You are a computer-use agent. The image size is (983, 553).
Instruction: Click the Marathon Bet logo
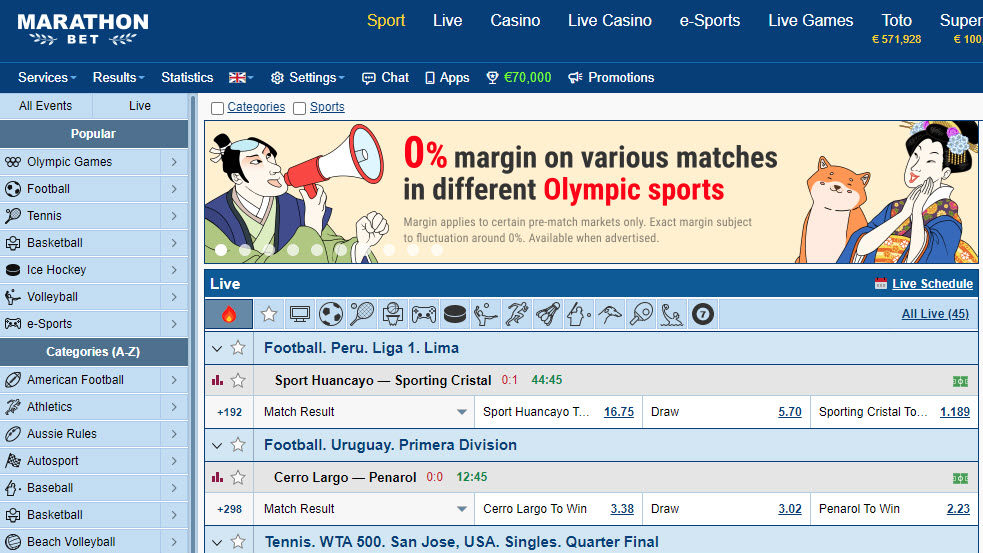83,29
